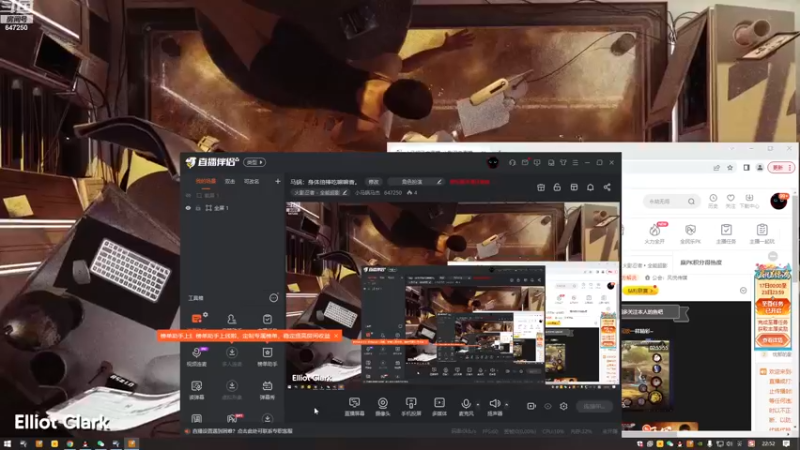Hide the 全屏1 source with eye icon
Viewport: 800px width, 450px height.
click(188, 208)
